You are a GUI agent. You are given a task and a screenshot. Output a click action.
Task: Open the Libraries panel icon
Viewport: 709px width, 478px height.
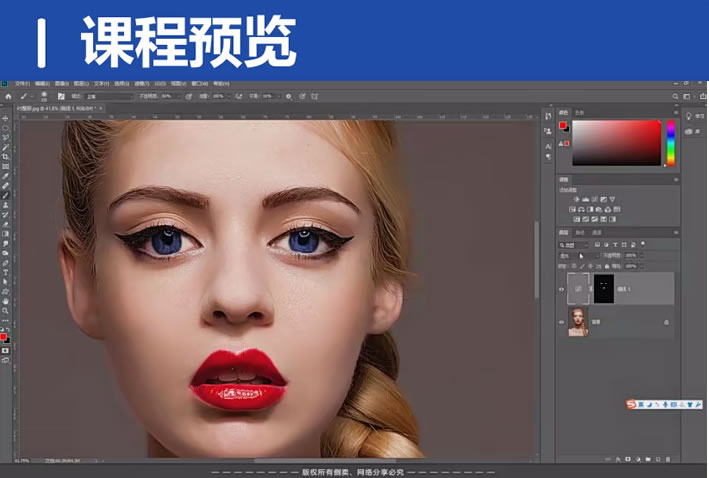[689, 131]
